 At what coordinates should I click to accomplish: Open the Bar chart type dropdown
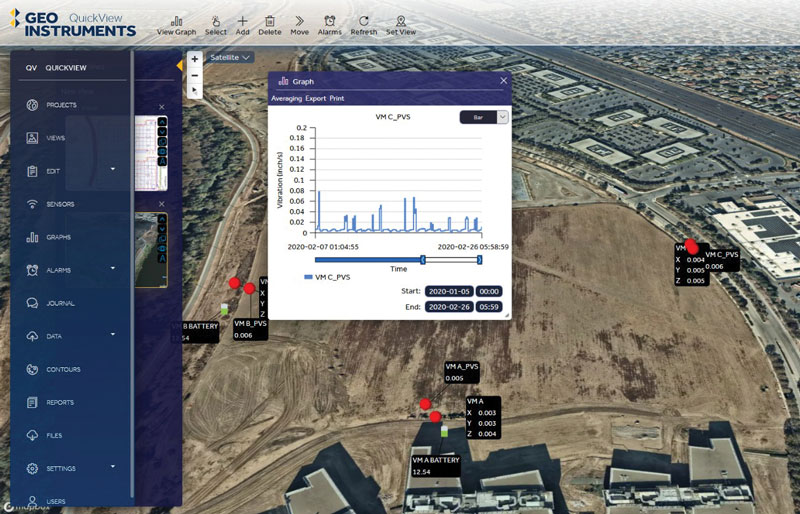pos(483,116)
